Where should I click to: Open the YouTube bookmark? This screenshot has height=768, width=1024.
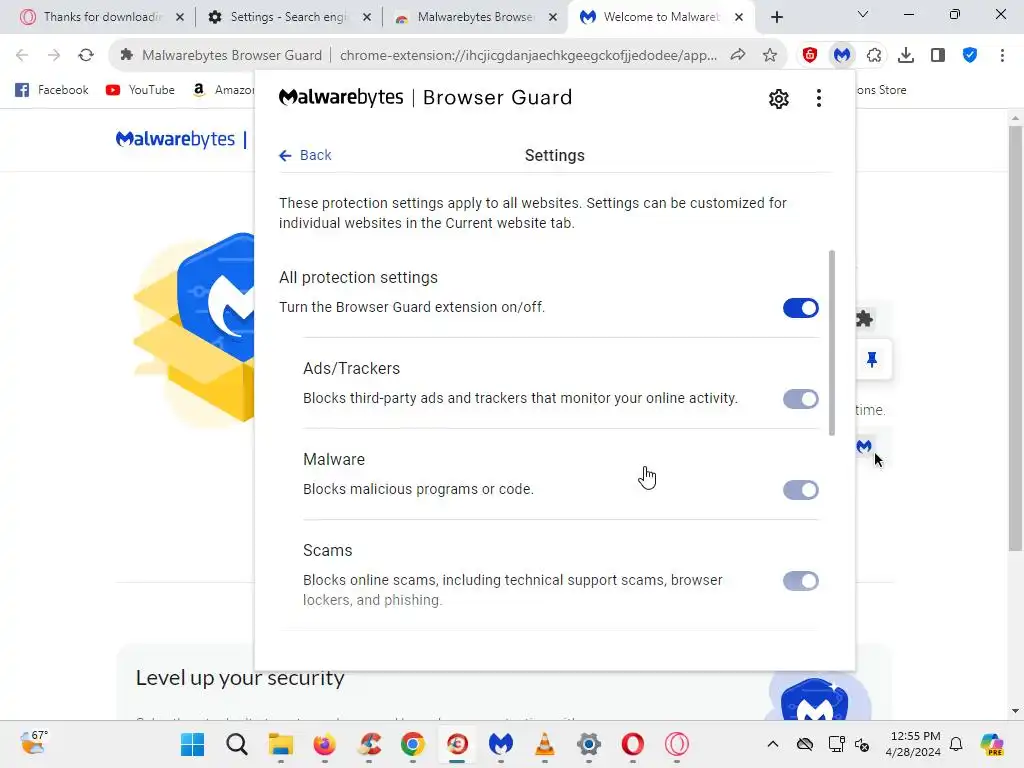point(140,90)
